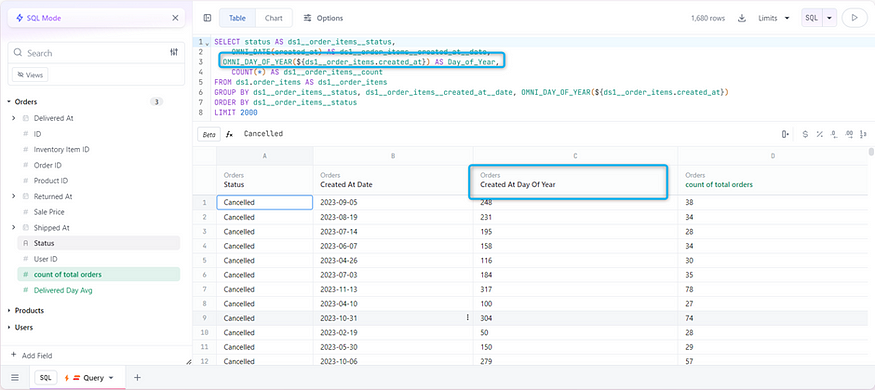The width and height of the screenshot is (875, 390).
Task: Click the freeze column icon in formula bar
Action: coord(785,134)
